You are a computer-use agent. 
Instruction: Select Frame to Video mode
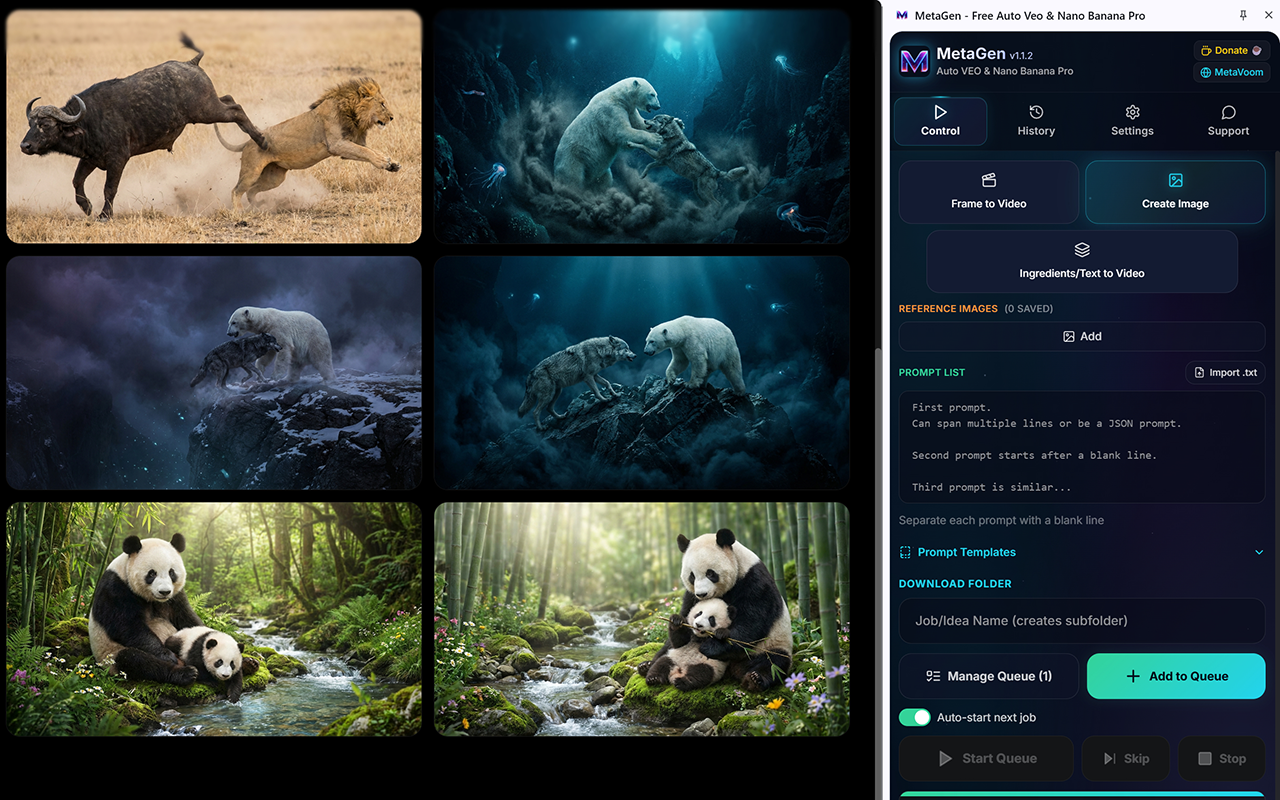pyautogui.click(x=989, y=192)
